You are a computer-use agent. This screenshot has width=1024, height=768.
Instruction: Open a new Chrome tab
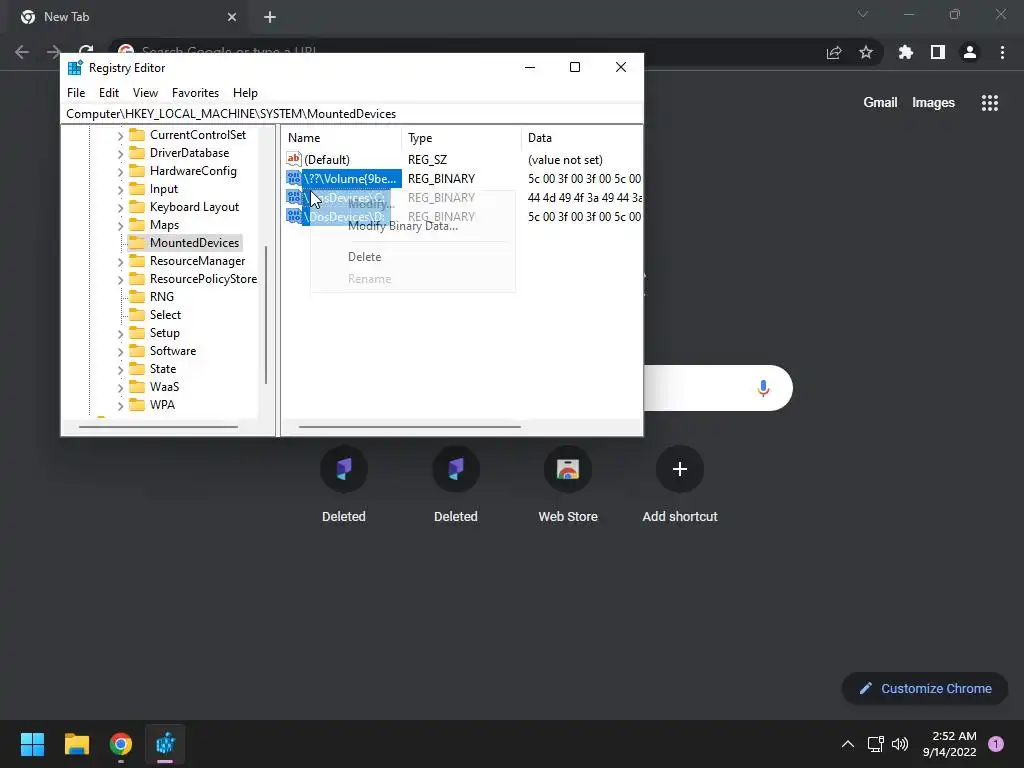pyautogui.click(x=270, y=17)
